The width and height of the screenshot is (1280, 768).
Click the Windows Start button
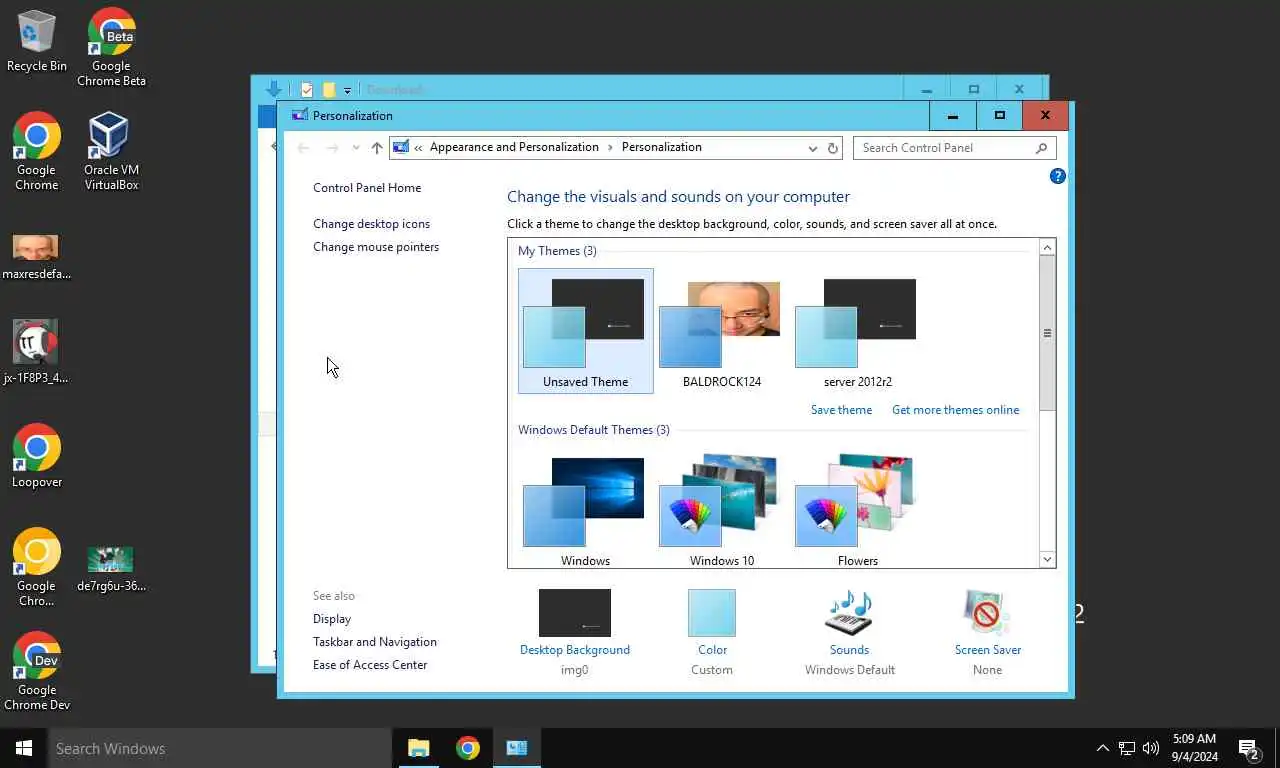pos(24,748)
